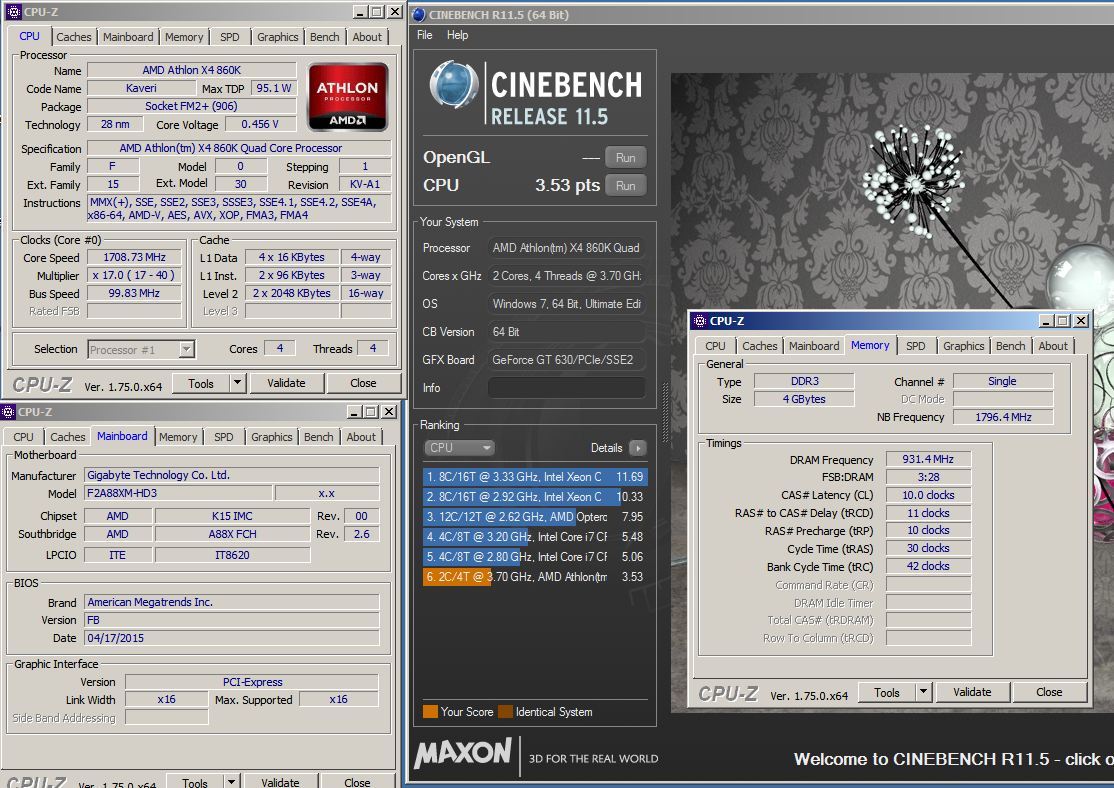This screenshot has height=788, width=1114.
Task: Open About tab in top CPU-Z window
Action: coord(367,37)
